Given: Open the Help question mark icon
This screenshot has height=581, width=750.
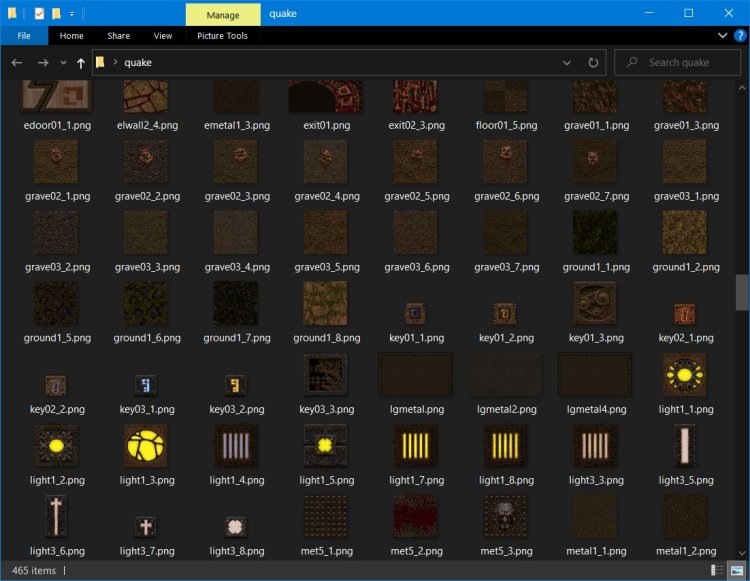Looking at the screenshot, I should [739, 36].
